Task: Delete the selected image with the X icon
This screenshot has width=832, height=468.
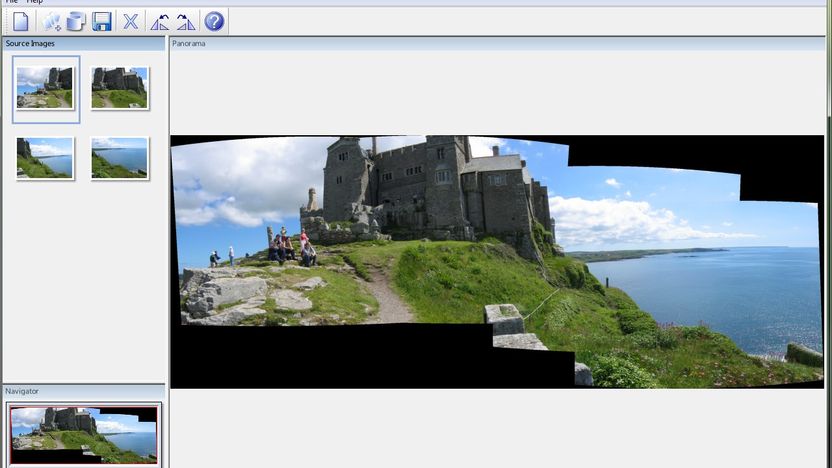Action: point(131,22)
